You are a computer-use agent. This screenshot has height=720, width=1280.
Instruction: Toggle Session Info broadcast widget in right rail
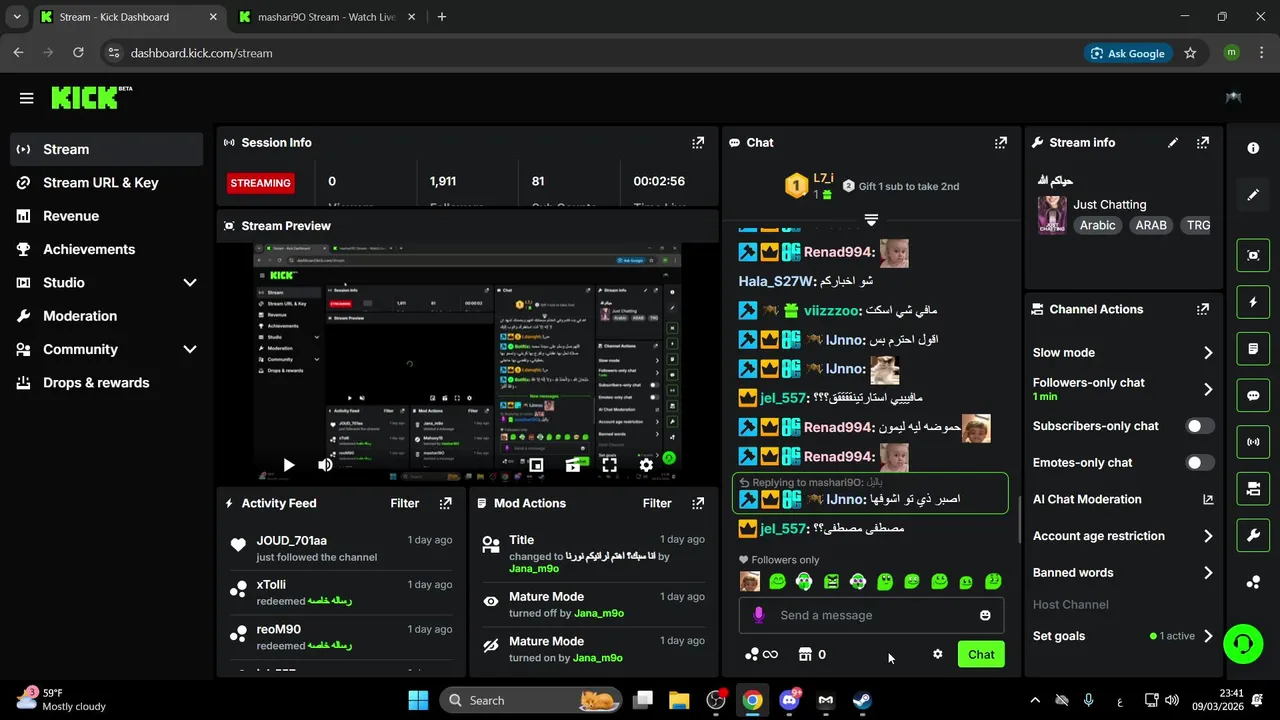point(1253,441)
